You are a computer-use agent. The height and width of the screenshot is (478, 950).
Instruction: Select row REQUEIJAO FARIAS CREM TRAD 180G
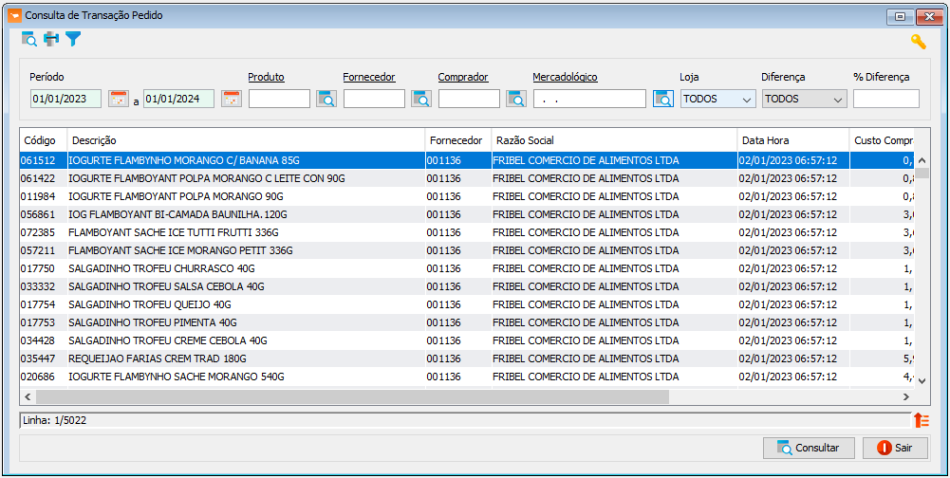pyautogui.click(x=467, y=359)
